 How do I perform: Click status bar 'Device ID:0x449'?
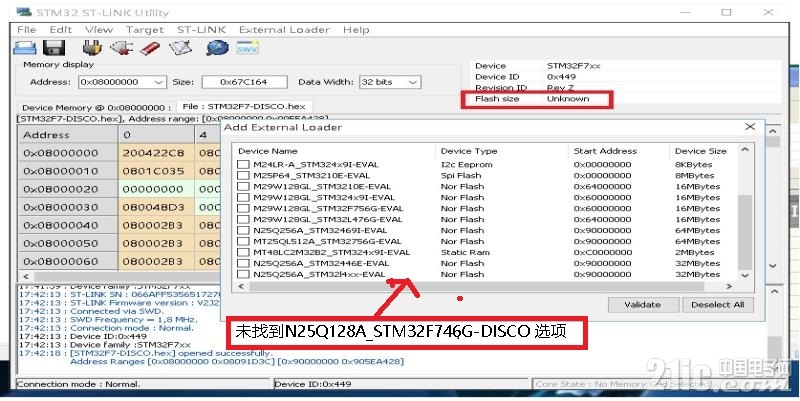coord(313,384)
